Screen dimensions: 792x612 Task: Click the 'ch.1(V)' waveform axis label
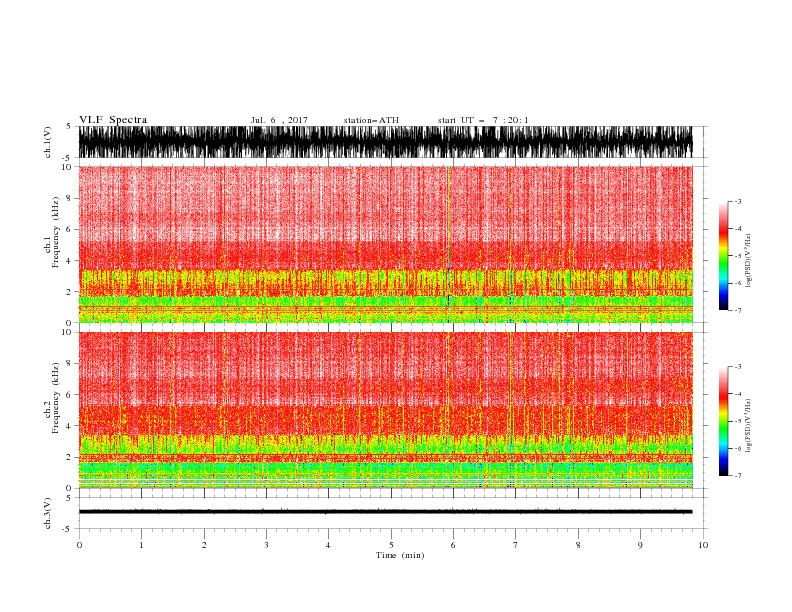[48, 142]
